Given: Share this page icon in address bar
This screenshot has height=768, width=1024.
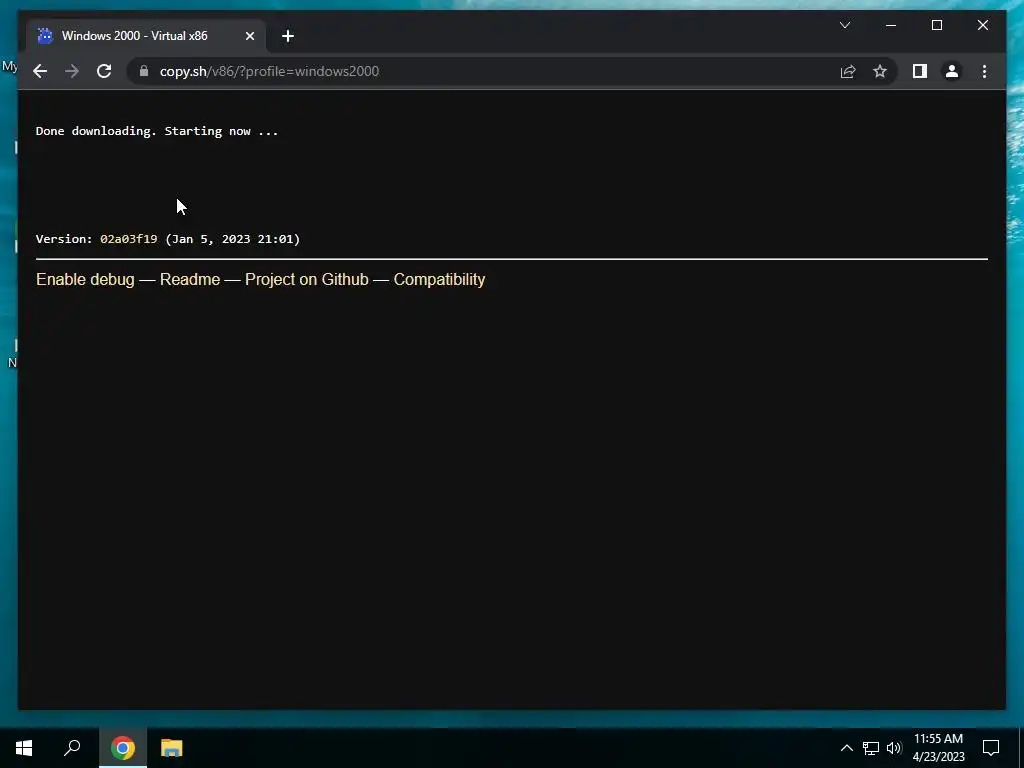Looking at the screenshot, I should (x=848, y=71).
